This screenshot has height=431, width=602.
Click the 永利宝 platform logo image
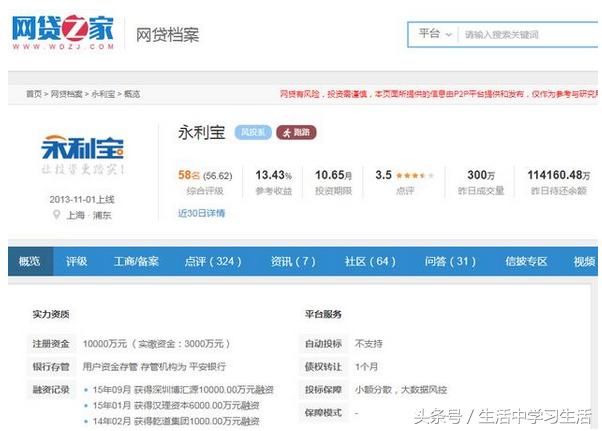tap(83, 154)
